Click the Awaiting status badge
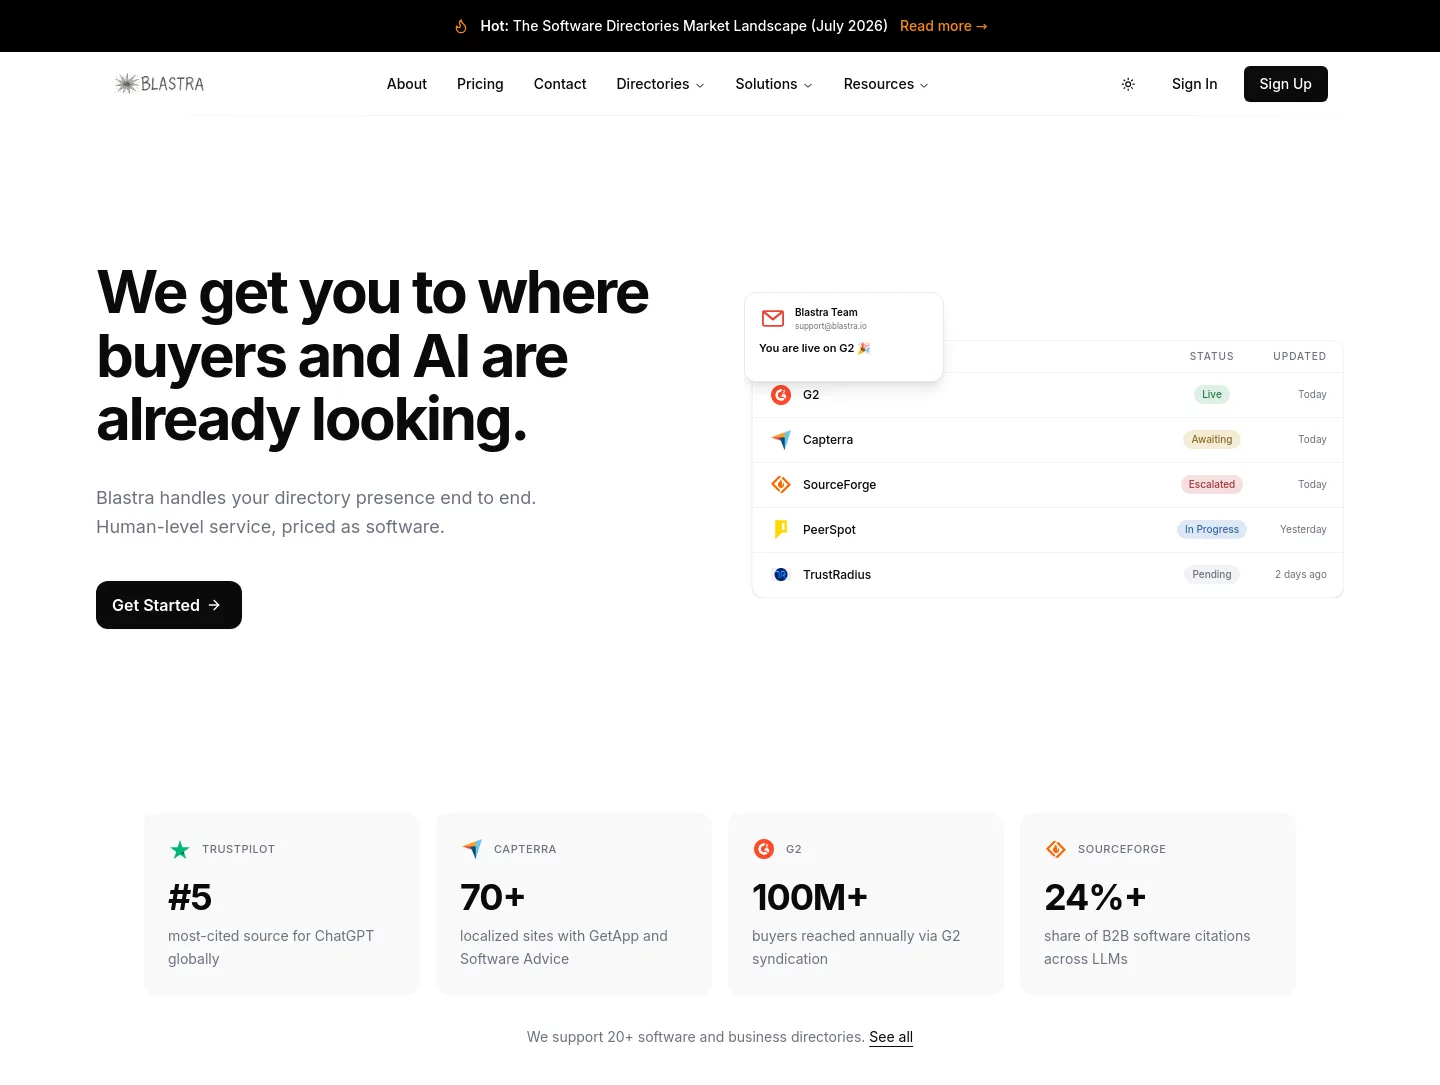The width and height of the screenshot is (1440, 1085). pos(1212,440)
